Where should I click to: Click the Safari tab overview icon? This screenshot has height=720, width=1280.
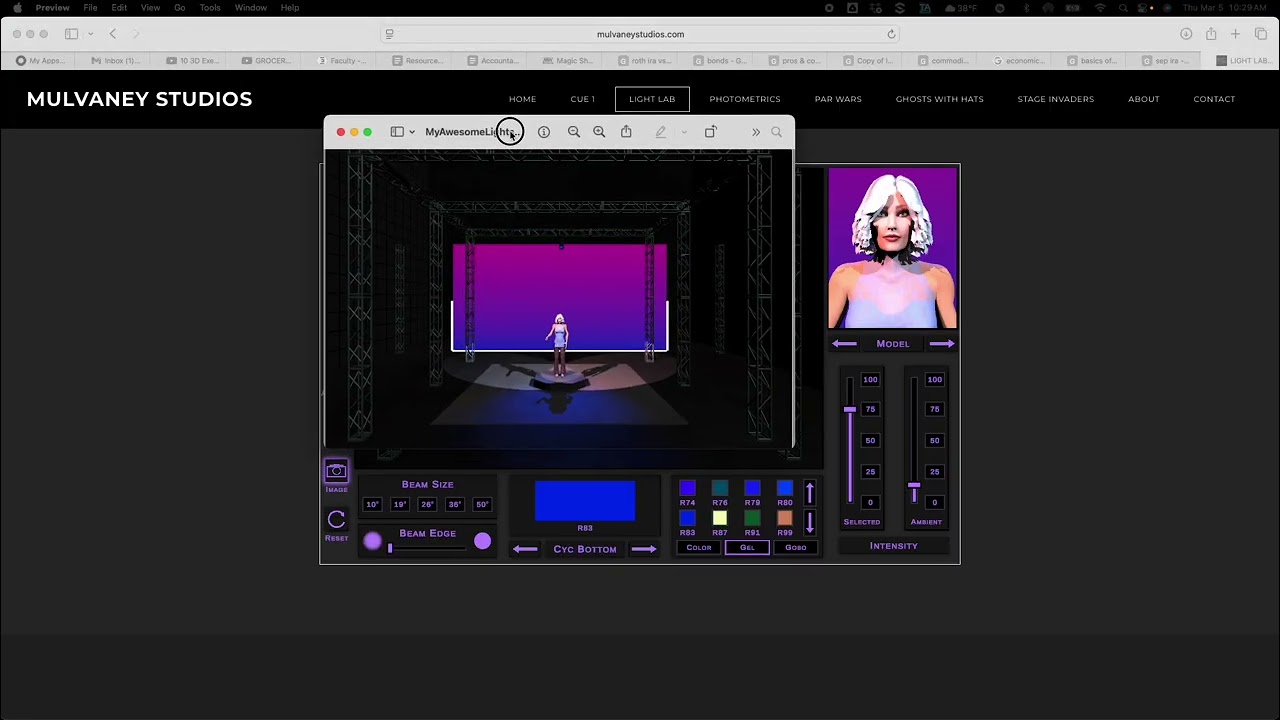coord(1261,34)
